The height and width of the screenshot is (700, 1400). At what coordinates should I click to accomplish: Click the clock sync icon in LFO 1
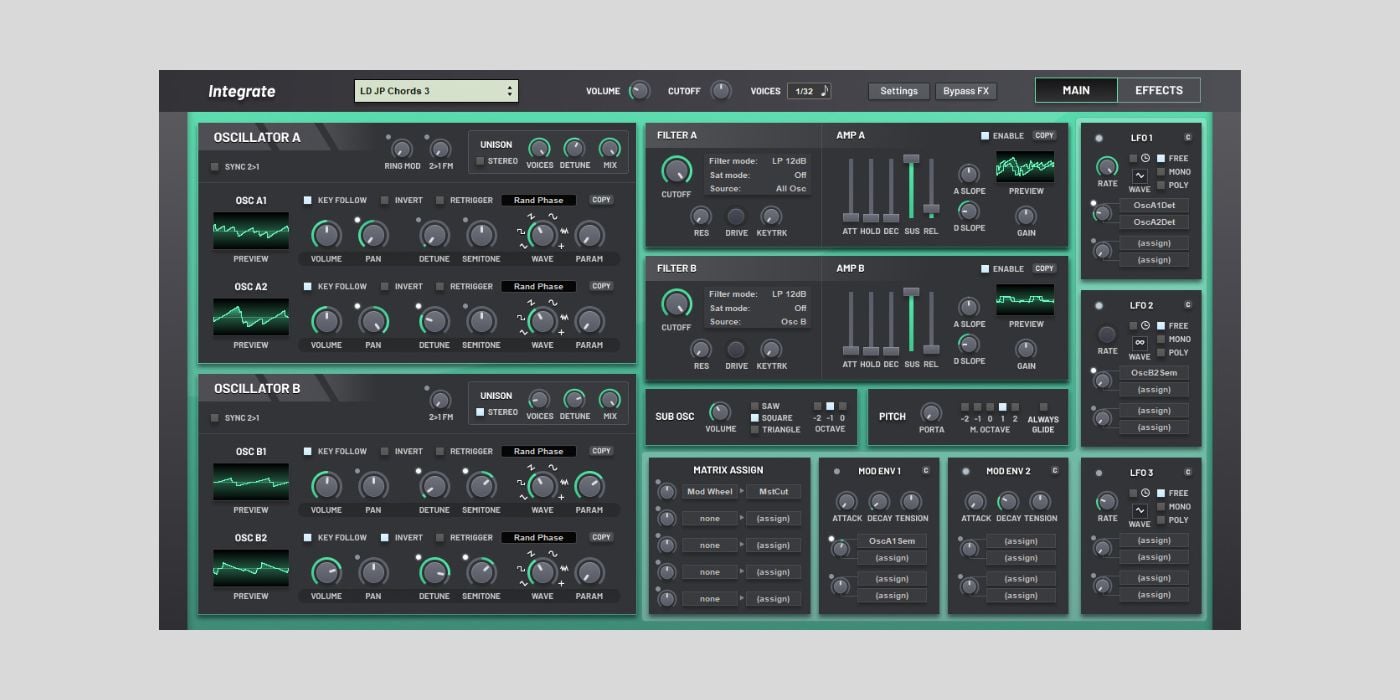point(1145,158)
